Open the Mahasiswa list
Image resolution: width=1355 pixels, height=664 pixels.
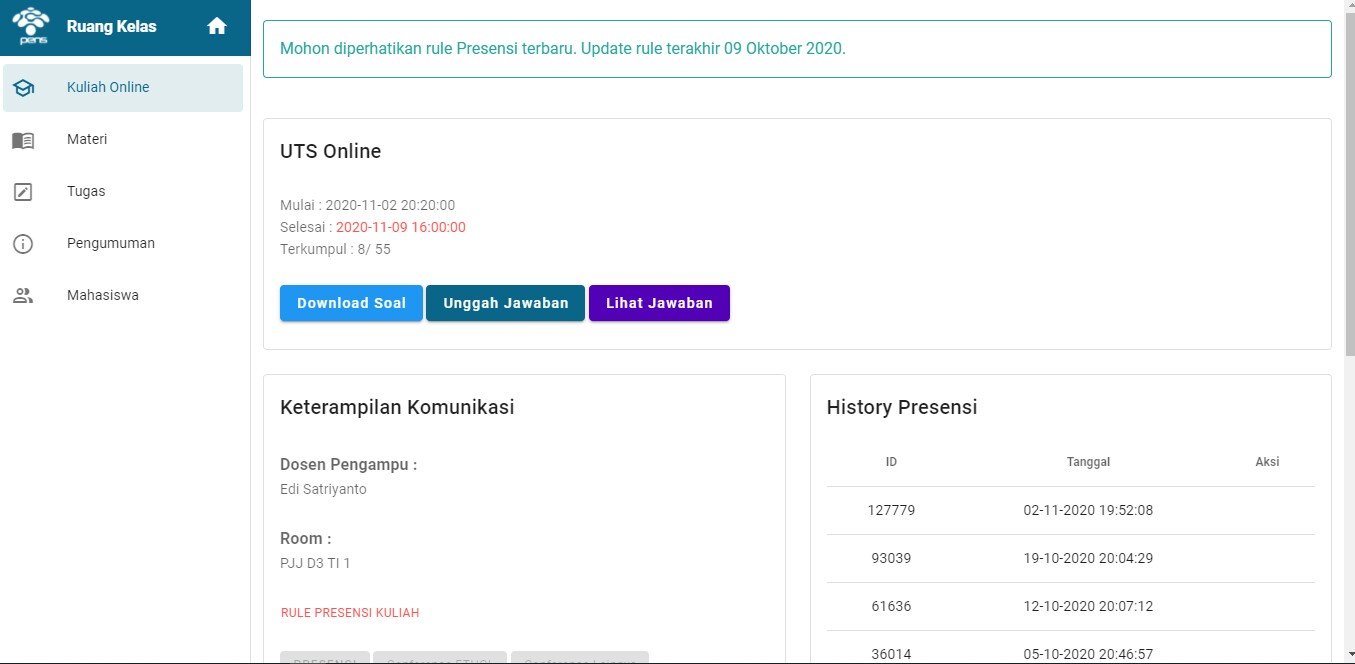(x=123, y=296)
